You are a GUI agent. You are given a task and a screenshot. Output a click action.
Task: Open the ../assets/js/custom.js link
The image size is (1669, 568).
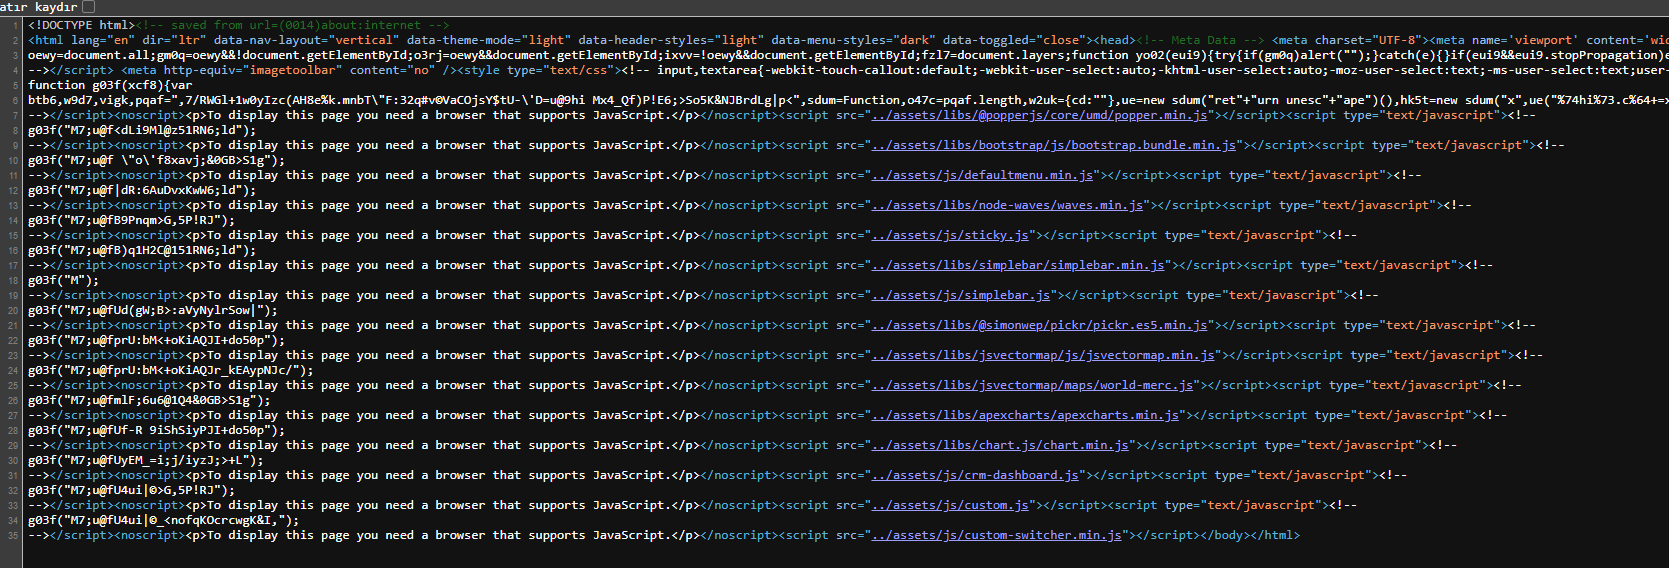tap(951, 505)
